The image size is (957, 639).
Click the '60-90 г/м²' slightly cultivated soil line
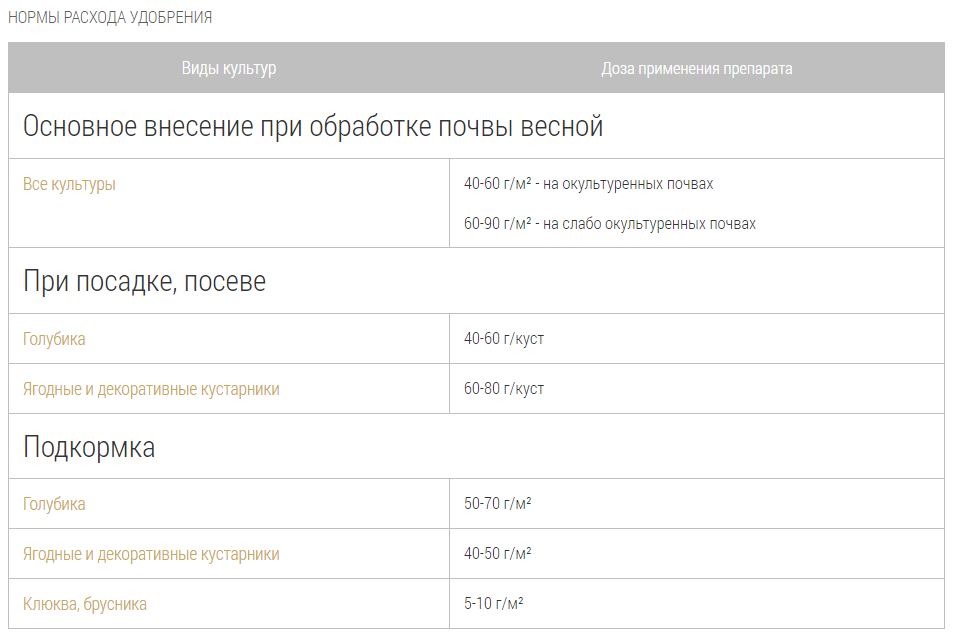pos(609,223)
